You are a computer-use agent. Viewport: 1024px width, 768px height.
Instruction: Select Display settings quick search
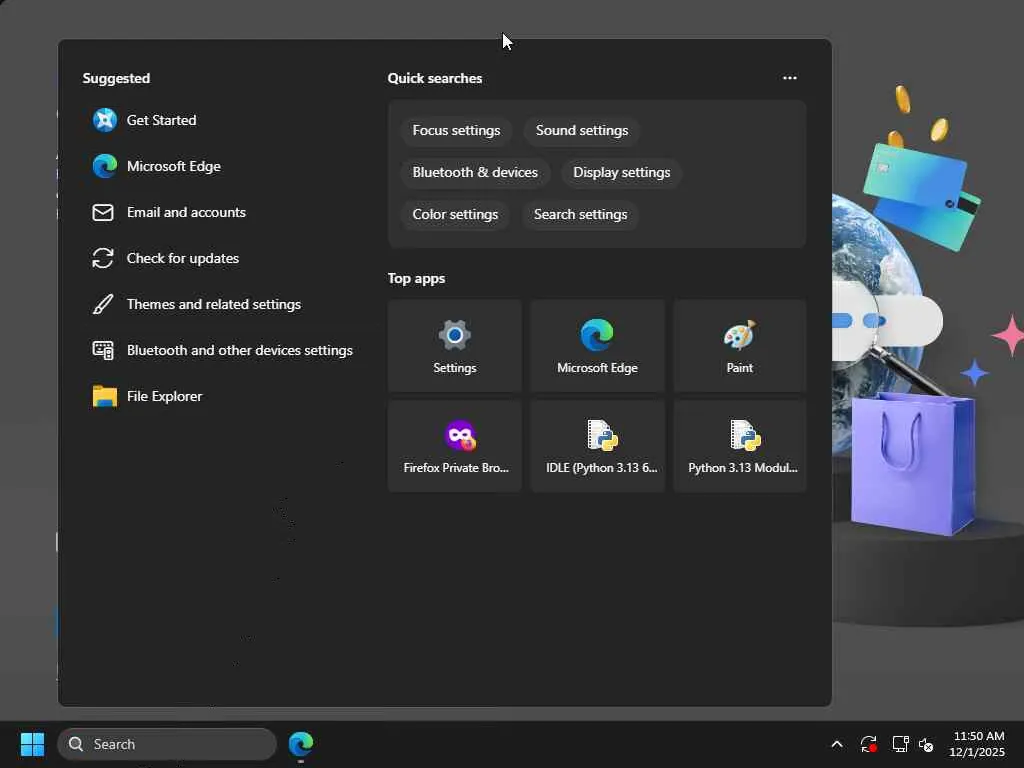(621, 172)
